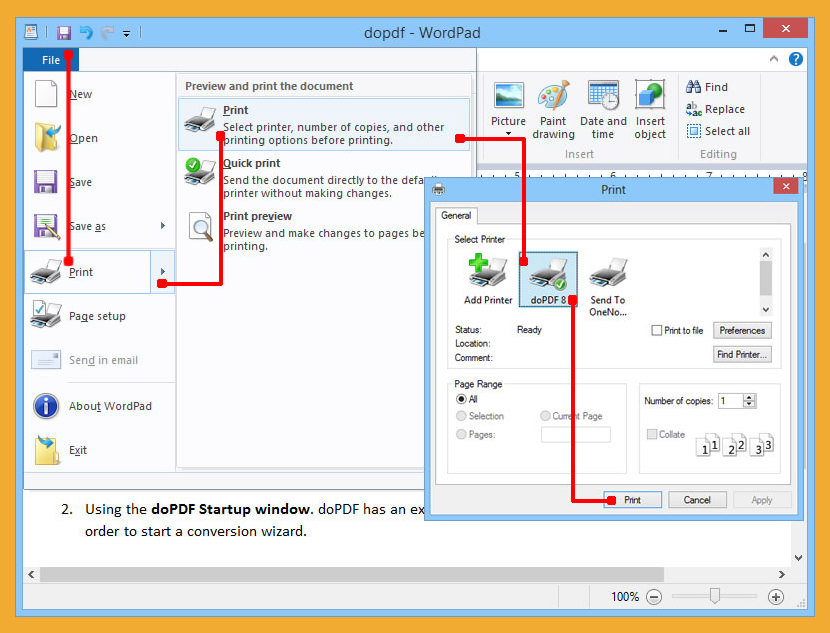
Task: Select the All page range radio button
Action: coord(461,399)
